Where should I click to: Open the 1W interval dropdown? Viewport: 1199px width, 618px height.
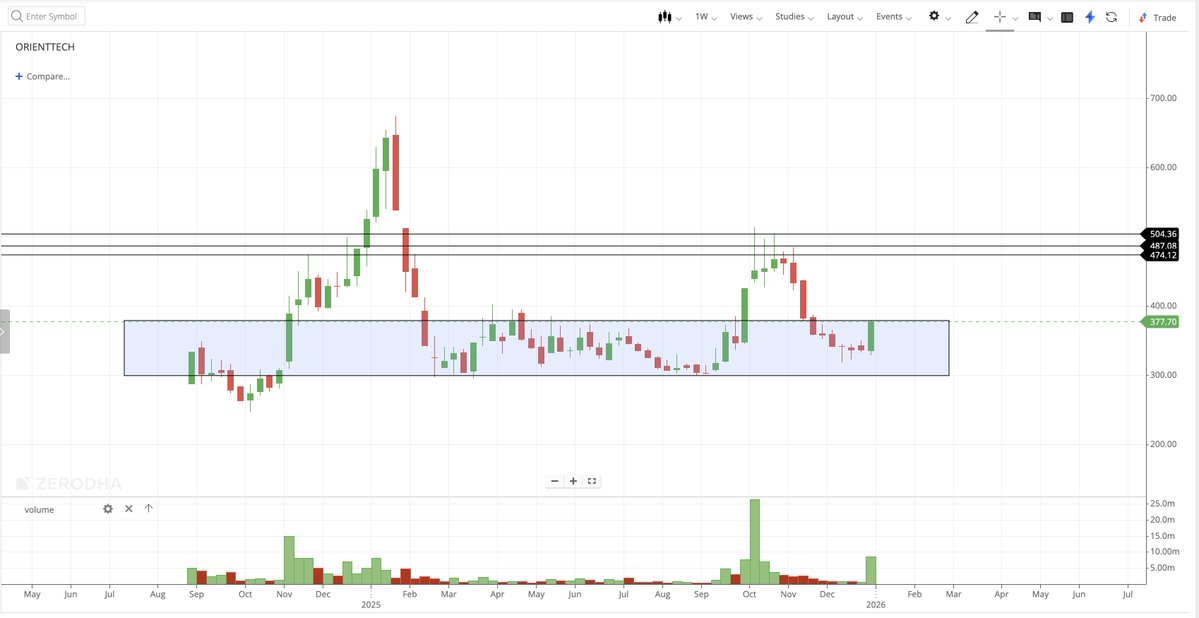point(706,17)
